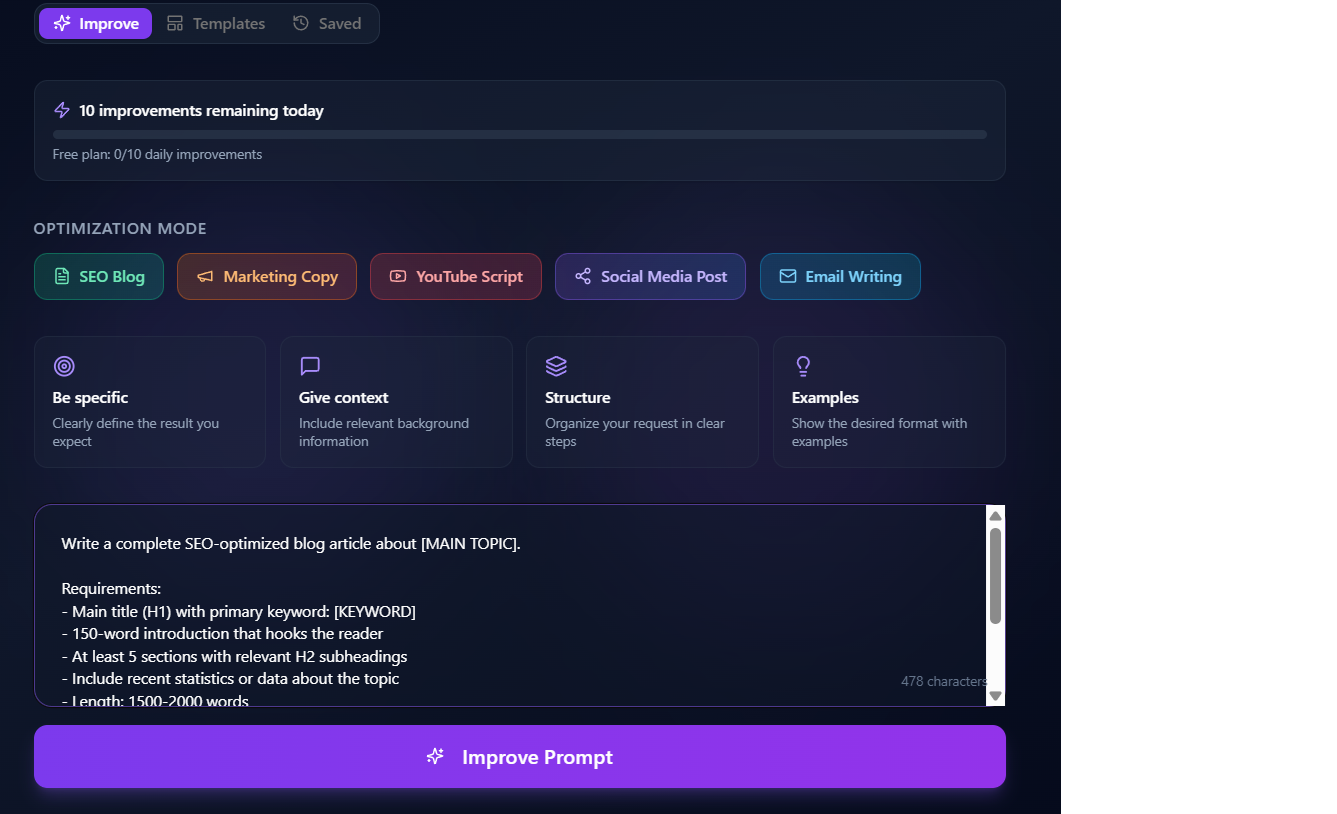Click the lightning bolt icon near improvements counter
1337x814 pixels.
tap(62, 110)
